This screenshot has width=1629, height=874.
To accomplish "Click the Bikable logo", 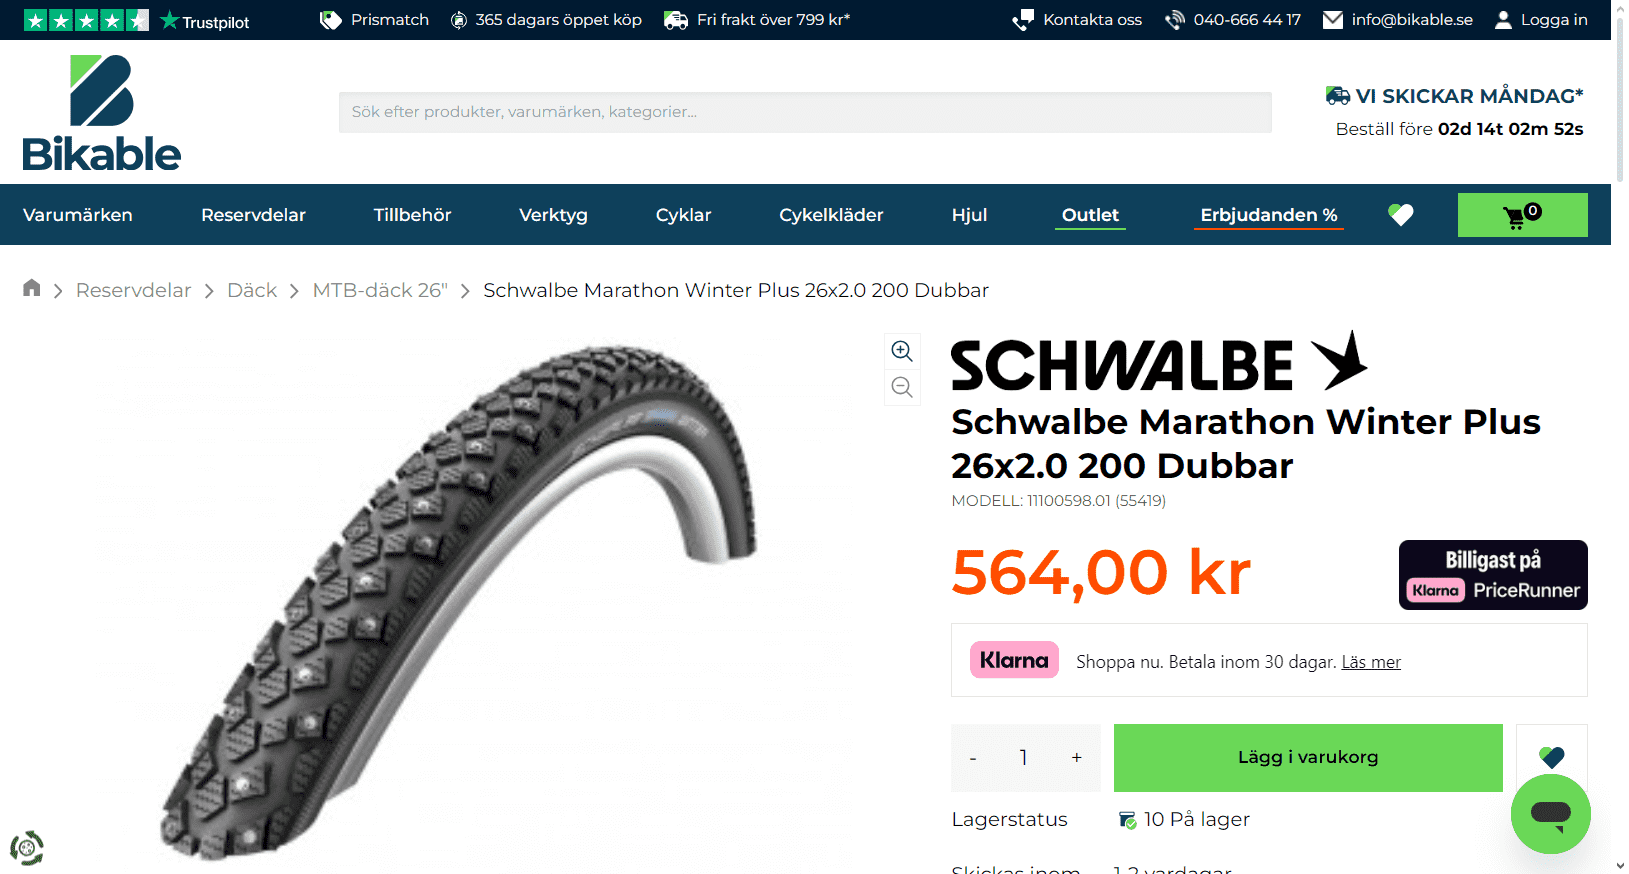I will [x=101, y=113].
